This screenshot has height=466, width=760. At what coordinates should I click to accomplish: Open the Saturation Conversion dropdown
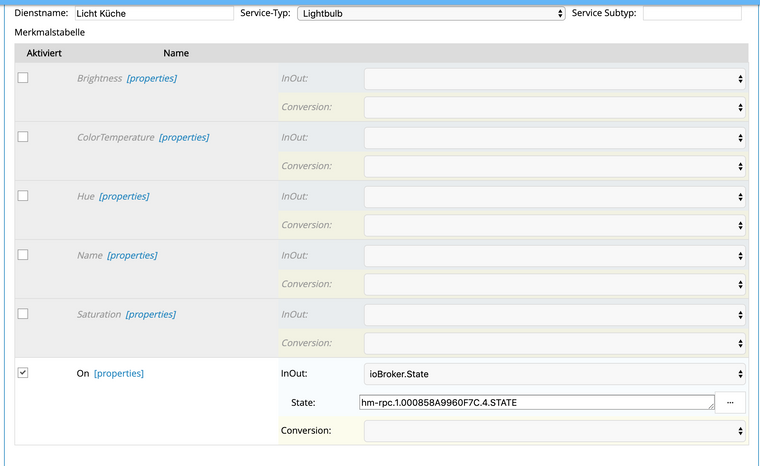tap(555, 343)
